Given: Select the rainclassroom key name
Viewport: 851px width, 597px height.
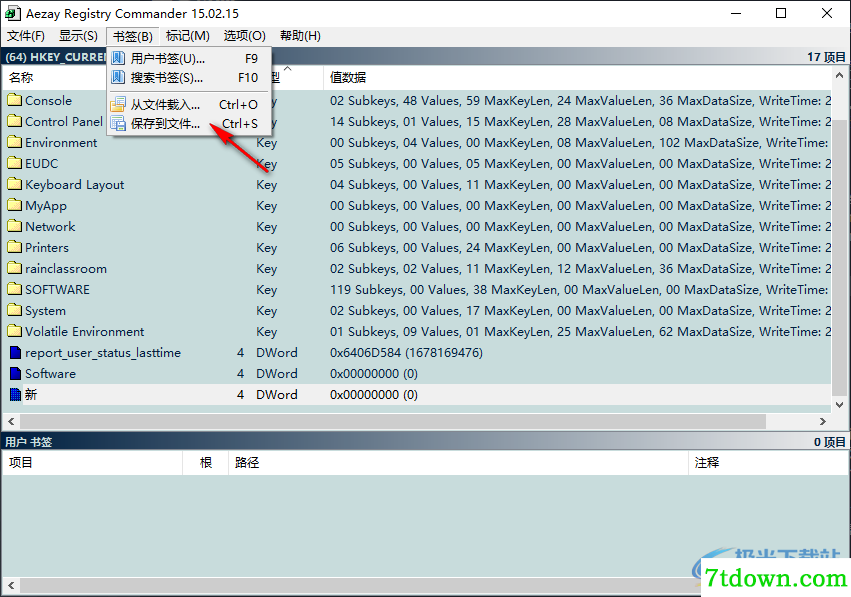Looking at the screenshot, I should 66,269.
